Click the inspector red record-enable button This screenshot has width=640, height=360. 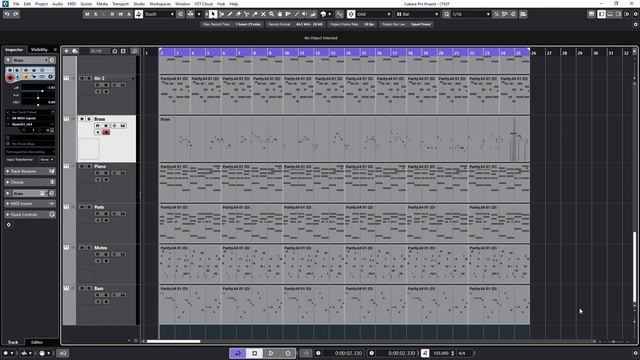tap(10, 78)
